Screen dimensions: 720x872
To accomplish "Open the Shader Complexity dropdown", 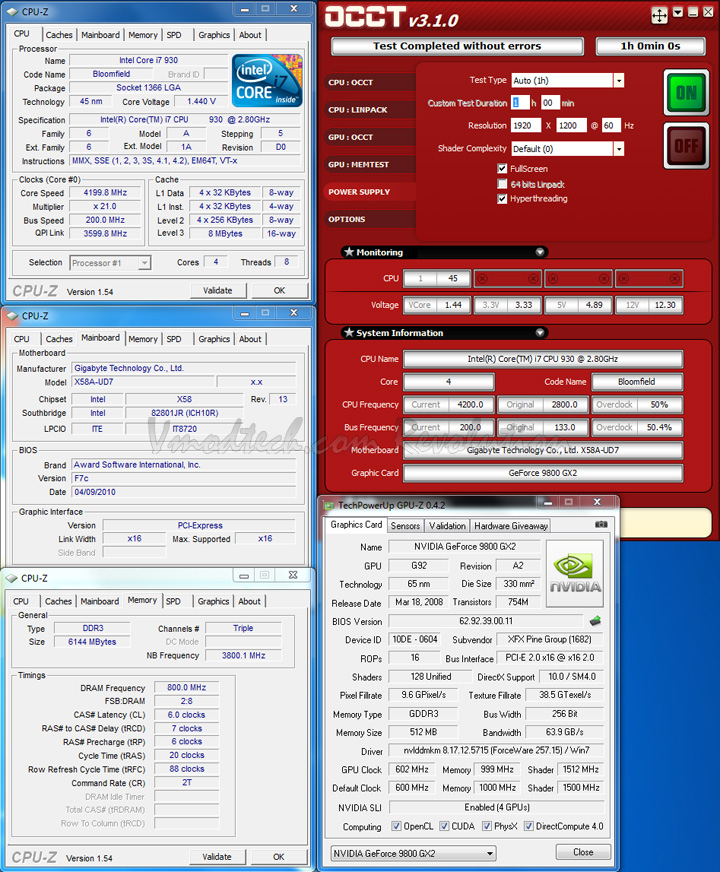I will coord(619,148).
